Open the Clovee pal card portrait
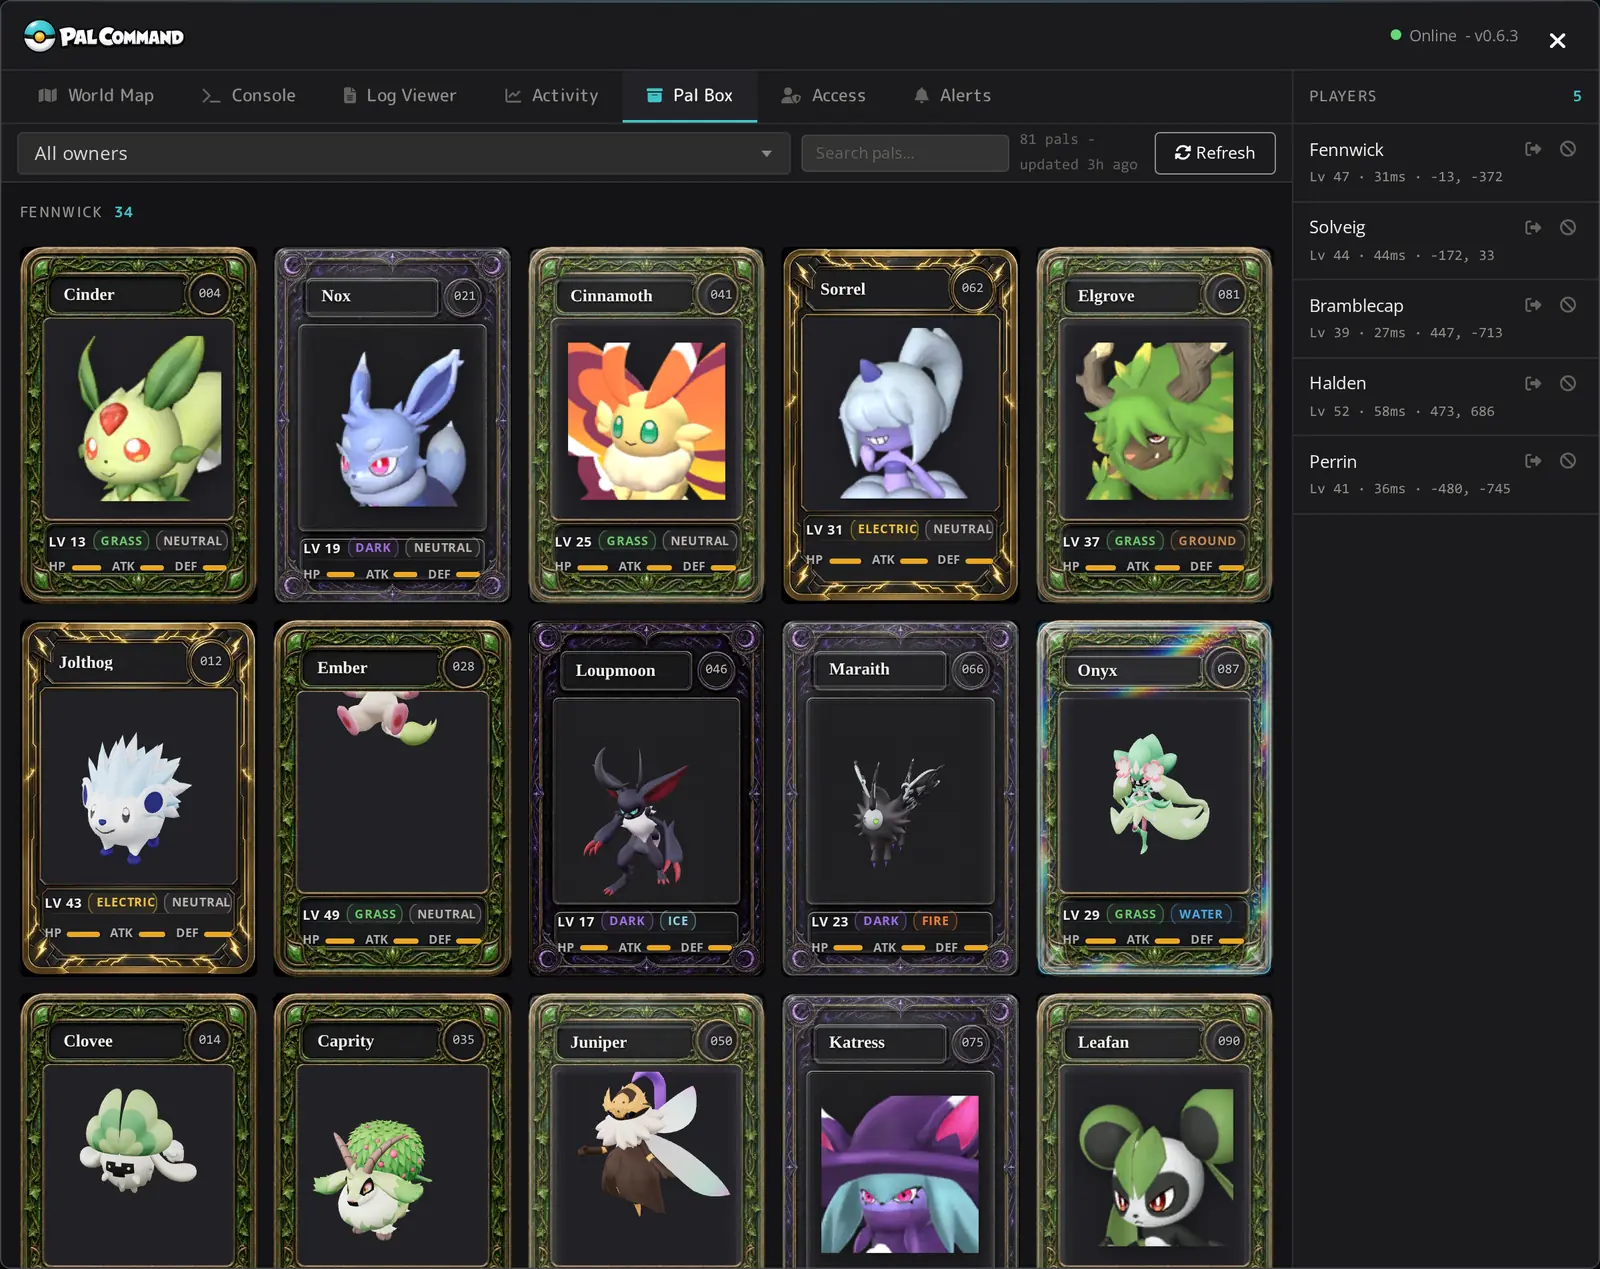 [x=139, y=1165]
